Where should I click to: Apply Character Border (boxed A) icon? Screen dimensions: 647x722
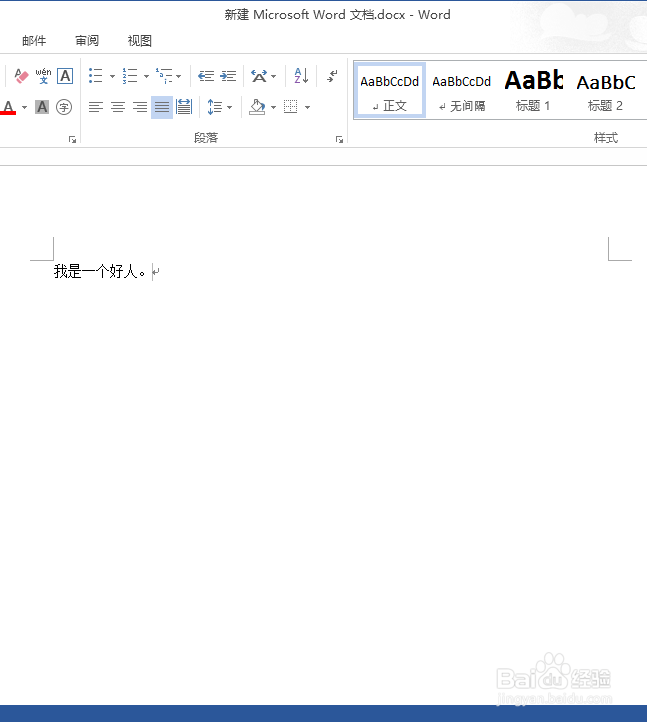[x=65, y=76]
